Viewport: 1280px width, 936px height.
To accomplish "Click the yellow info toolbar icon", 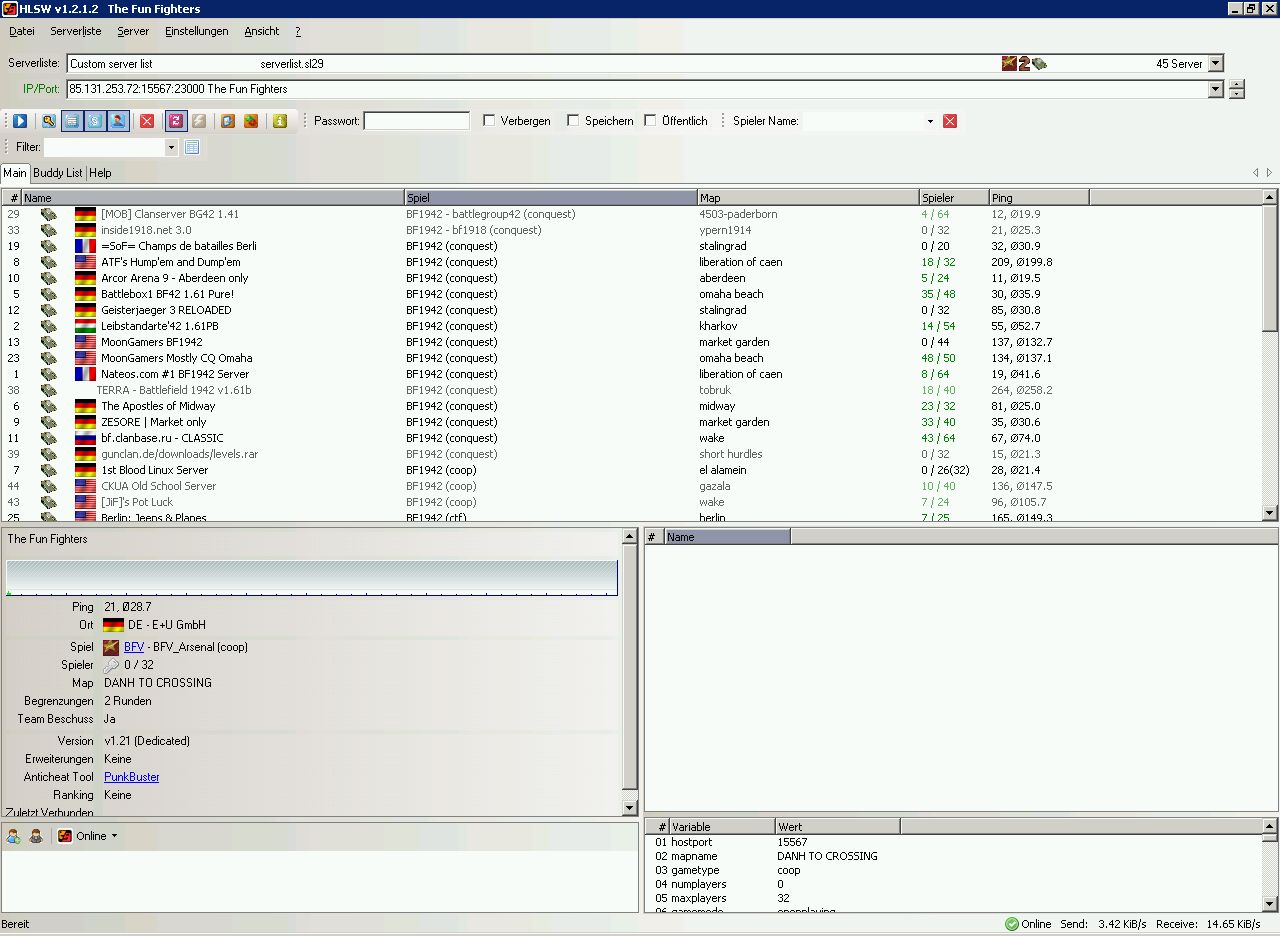I will coord(279,121).
